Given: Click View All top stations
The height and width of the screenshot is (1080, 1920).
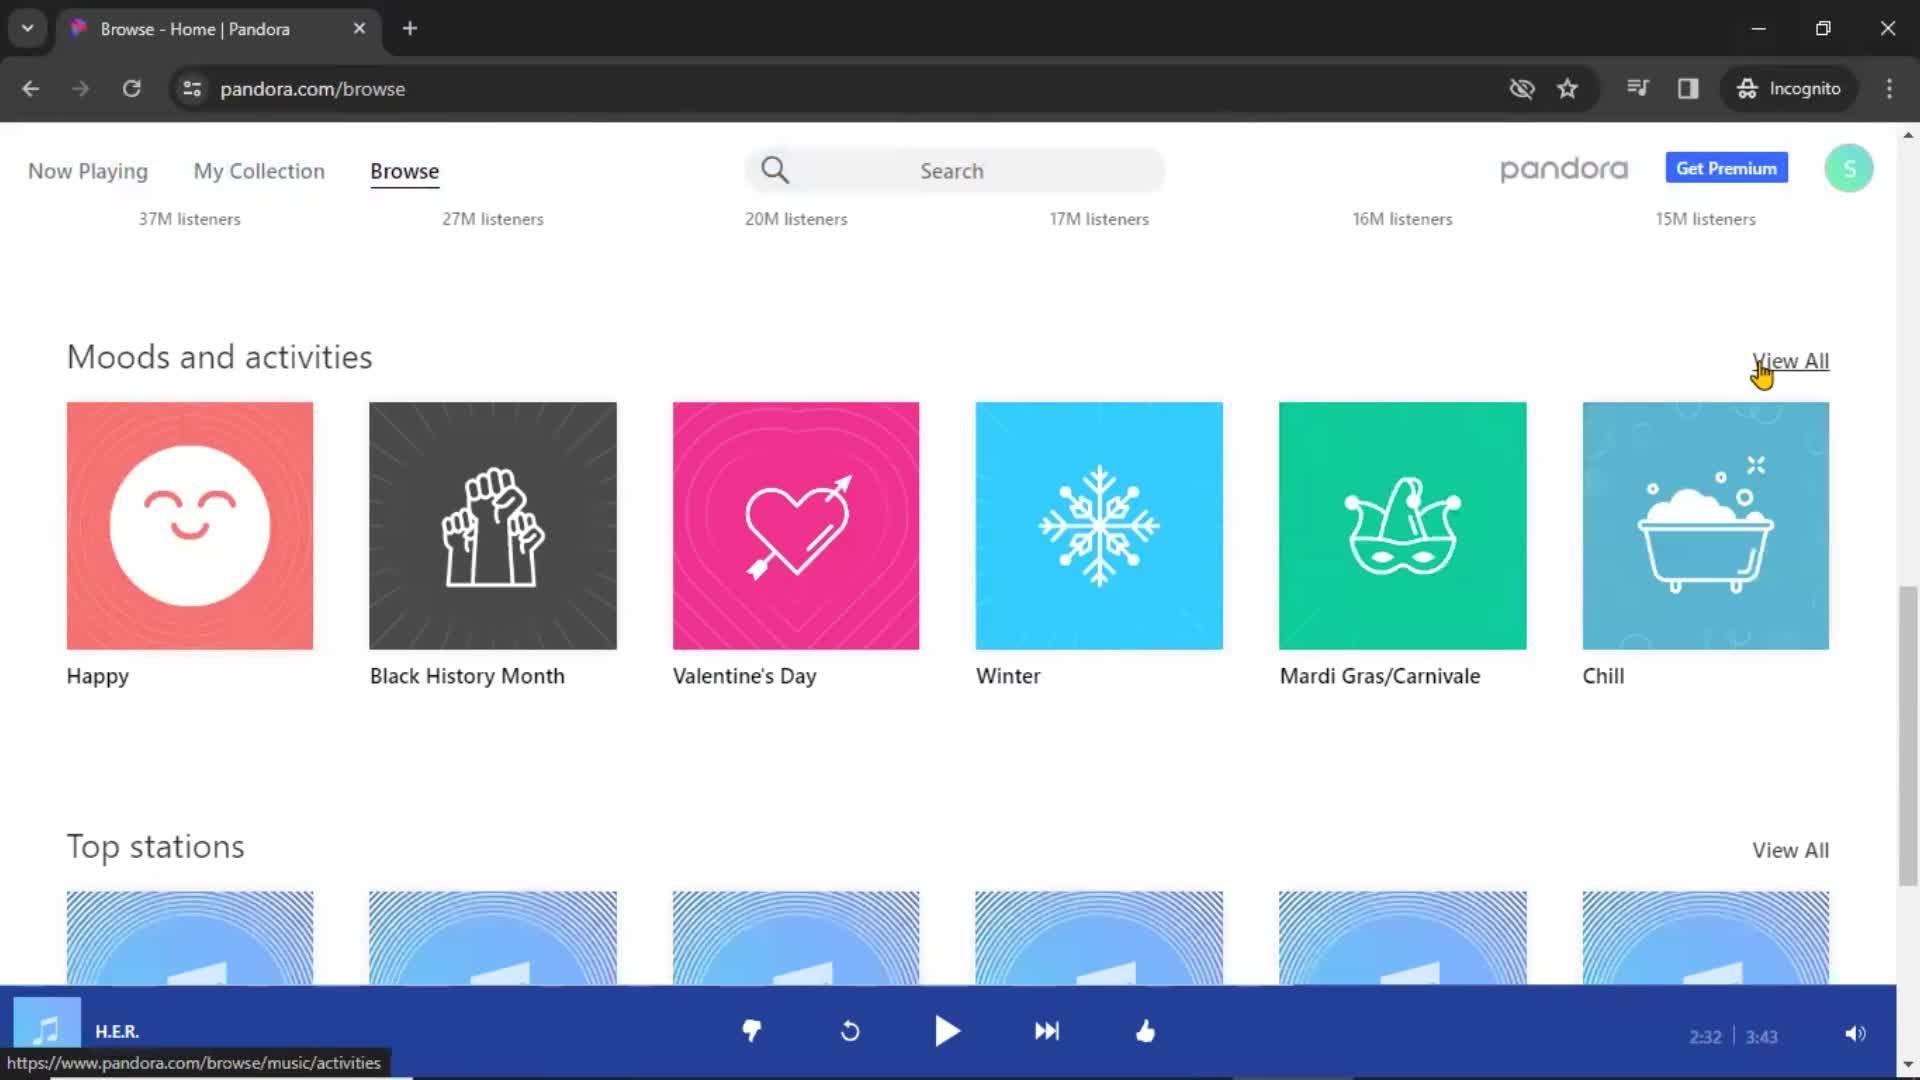Looking at the screenshot, I should coord(1789,849).
